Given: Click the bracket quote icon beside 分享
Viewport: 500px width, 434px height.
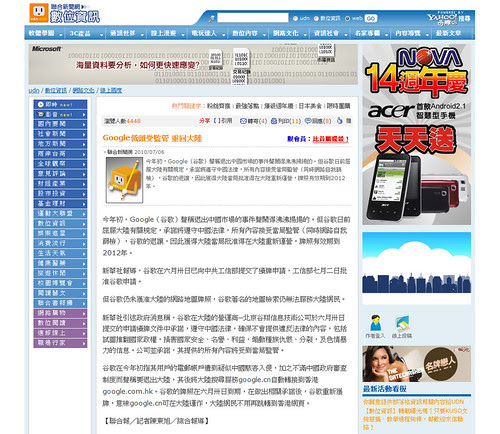Looking at the screenshot, I should click(x=217, y=121).
